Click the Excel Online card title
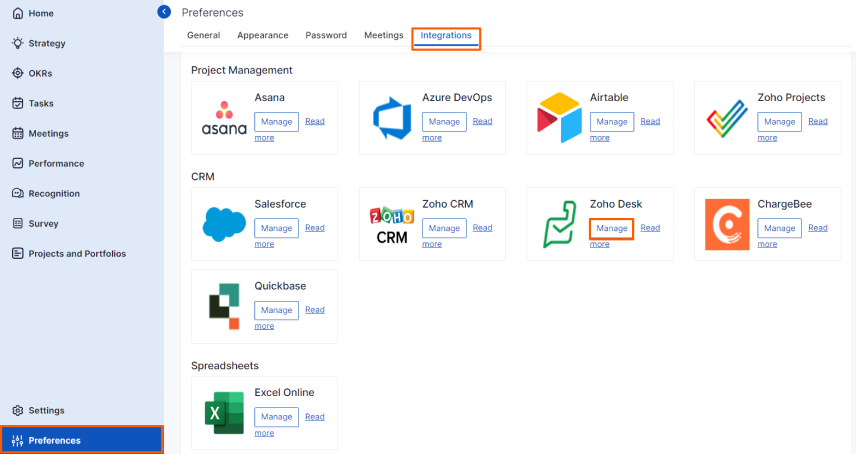Image resolution: width=856 pixels, height=454 pixels. pyautogui.click(x=284, y=392)
